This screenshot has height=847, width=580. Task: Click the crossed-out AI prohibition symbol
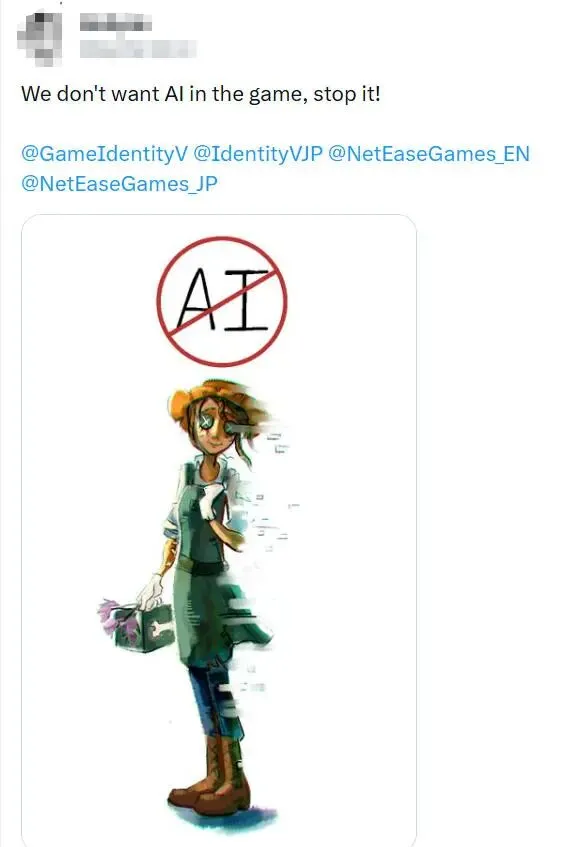(x=221, y=301)
